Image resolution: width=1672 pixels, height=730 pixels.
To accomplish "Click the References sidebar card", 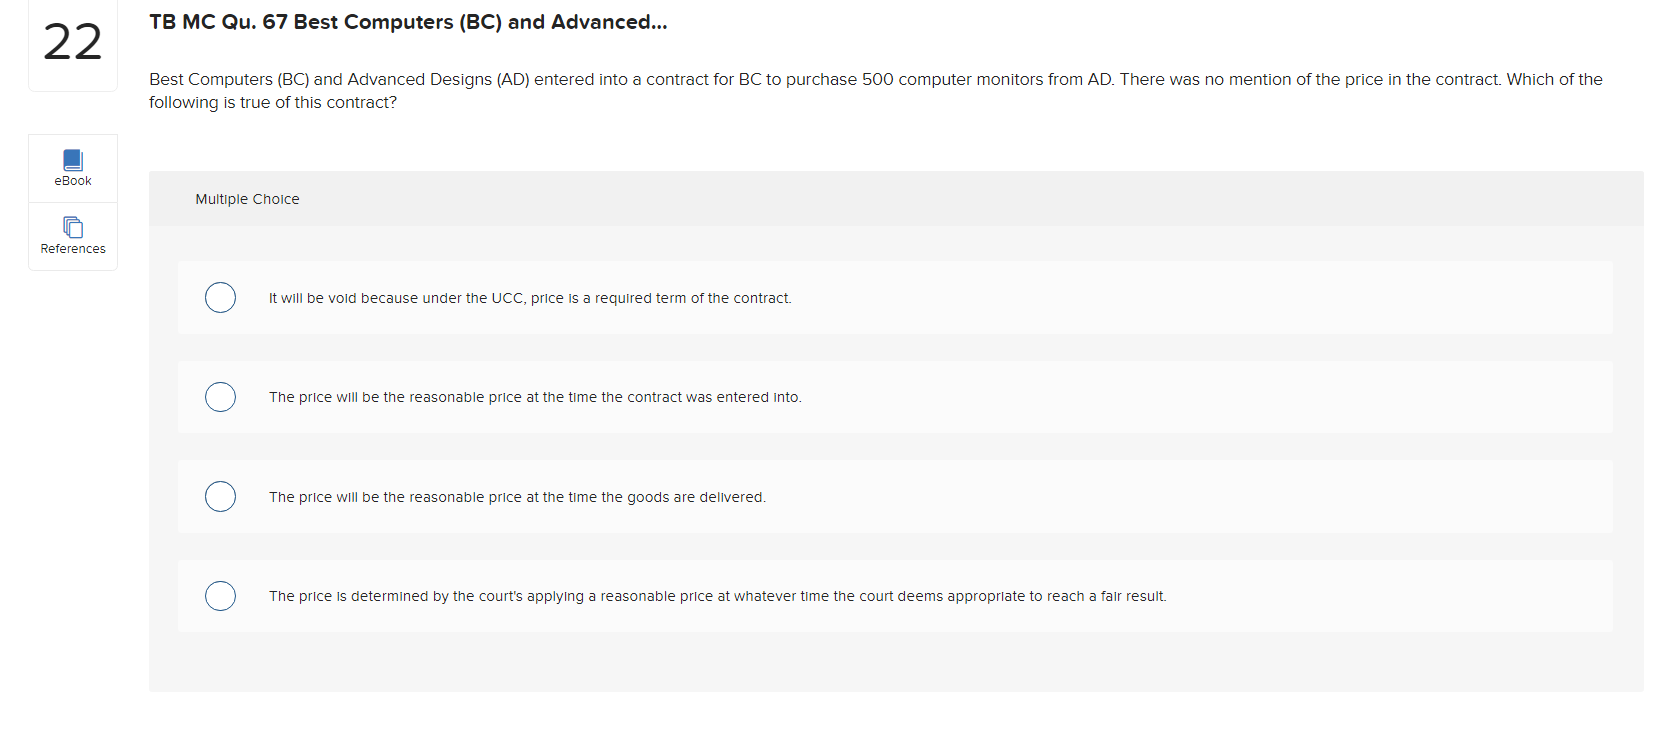I will coord(71,235).
